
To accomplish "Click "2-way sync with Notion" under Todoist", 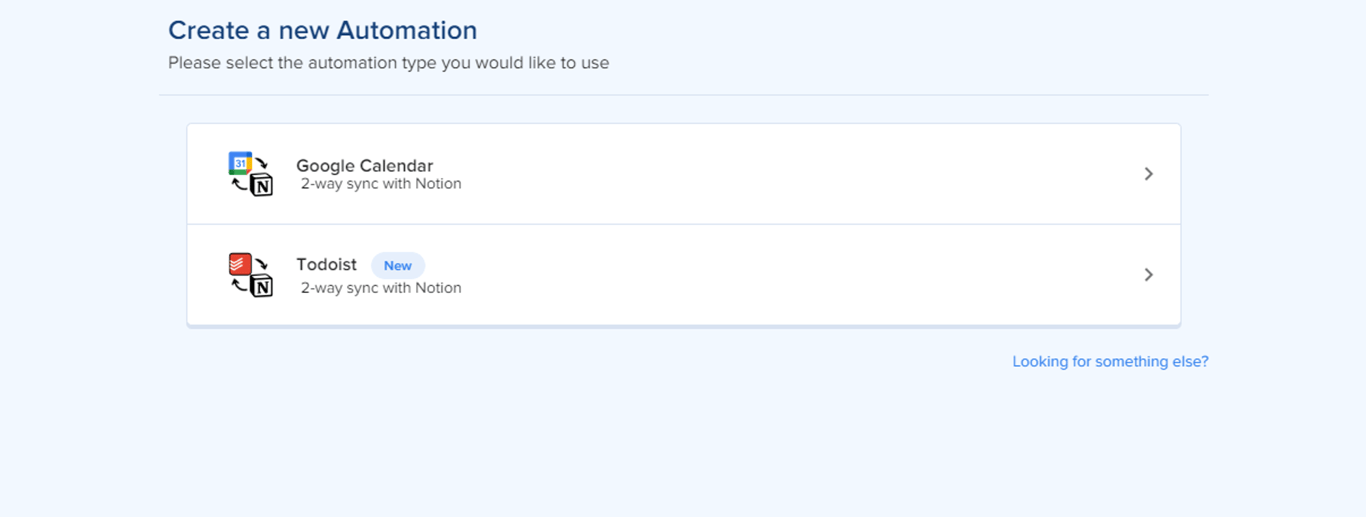I will click(381, 288).
